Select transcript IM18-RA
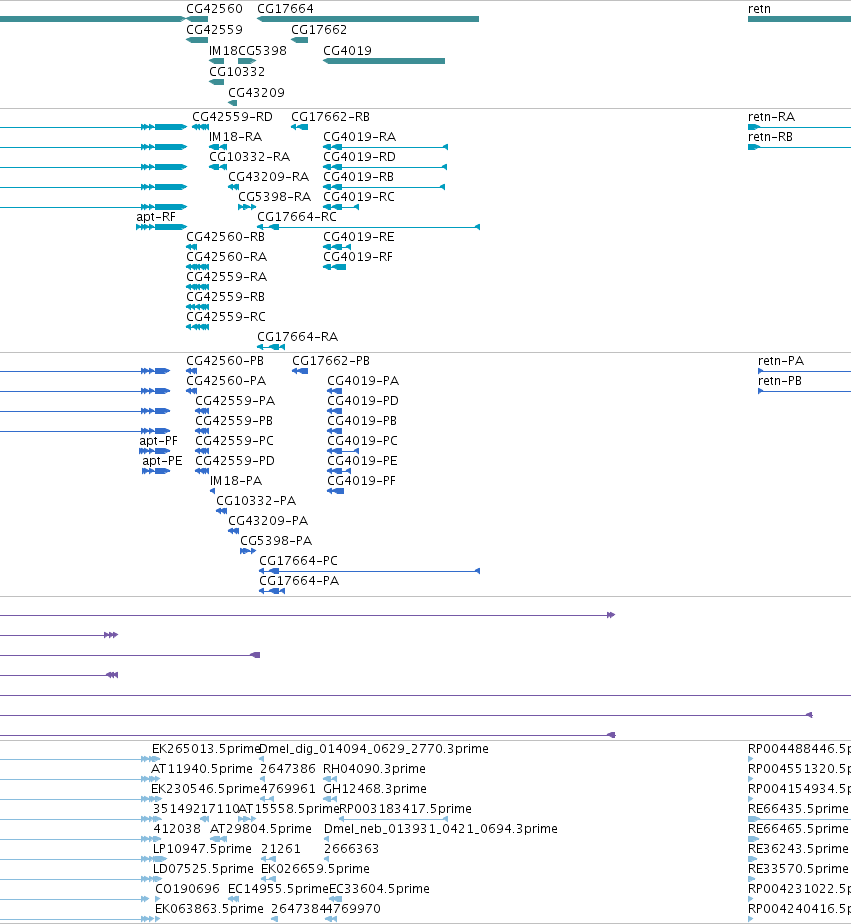Viewport: 851px width, 924px height. coord(235,137)
